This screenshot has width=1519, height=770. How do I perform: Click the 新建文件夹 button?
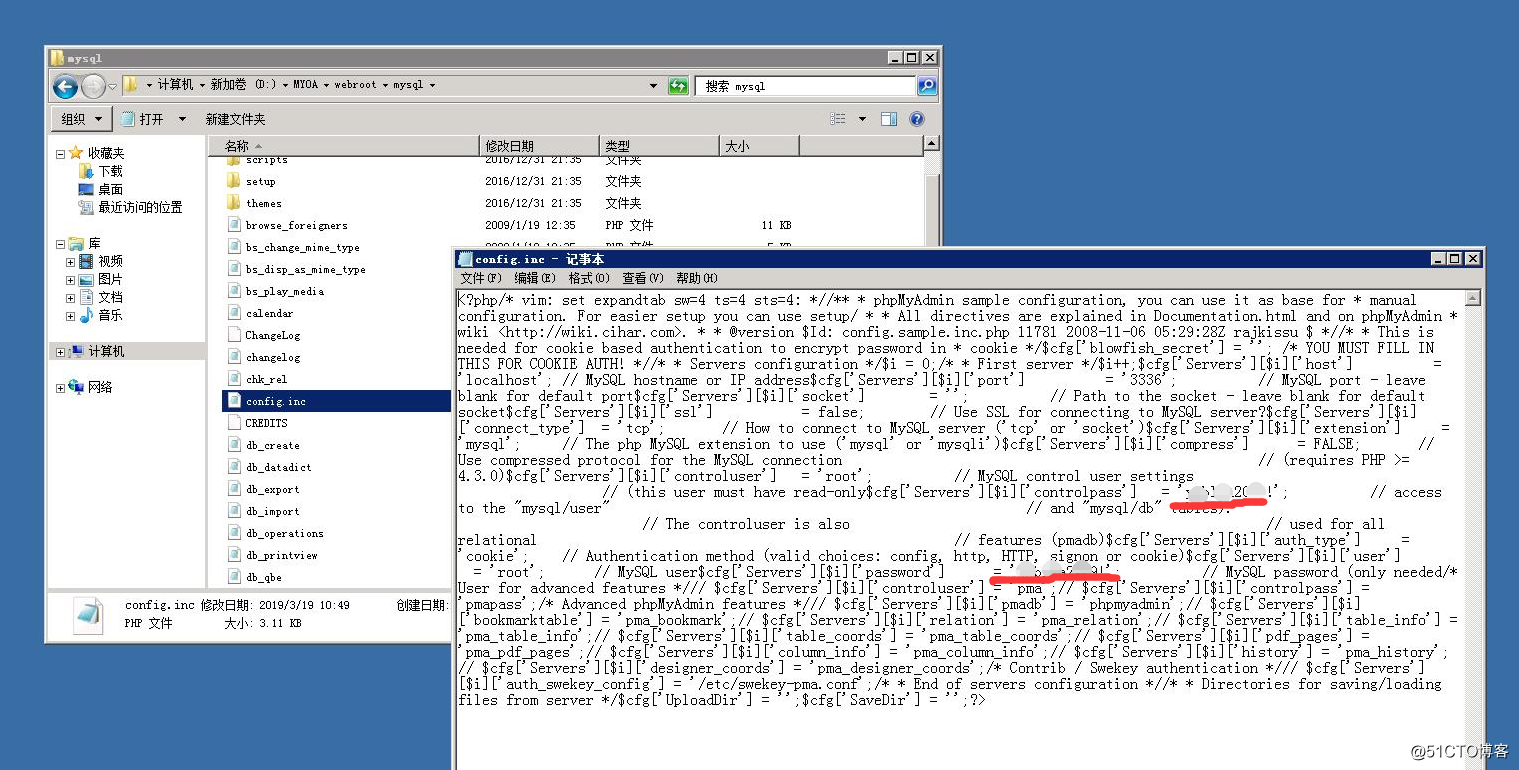pyautogui.click(x=235, y=119)
